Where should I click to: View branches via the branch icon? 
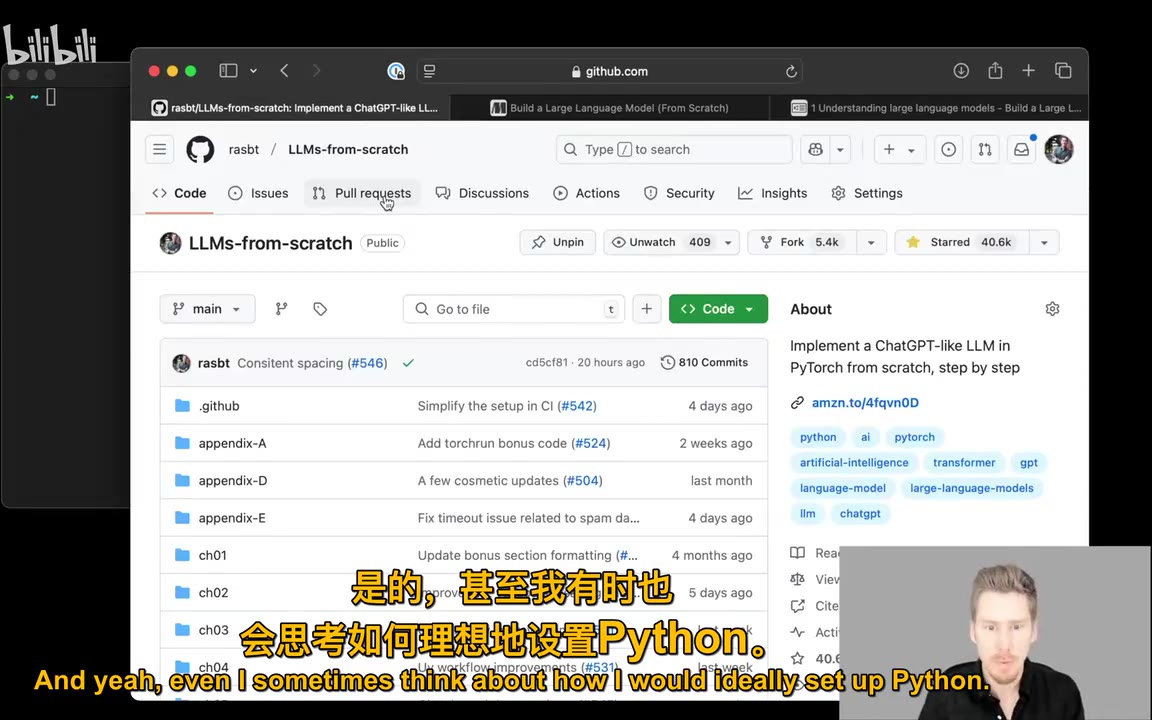point(281,309)
